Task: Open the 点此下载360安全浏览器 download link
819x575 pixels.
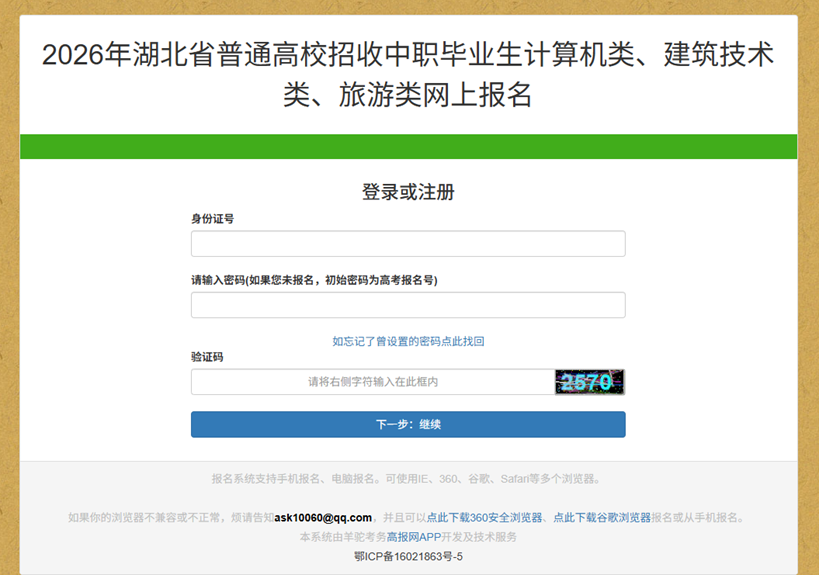Action: coord(484,518)
